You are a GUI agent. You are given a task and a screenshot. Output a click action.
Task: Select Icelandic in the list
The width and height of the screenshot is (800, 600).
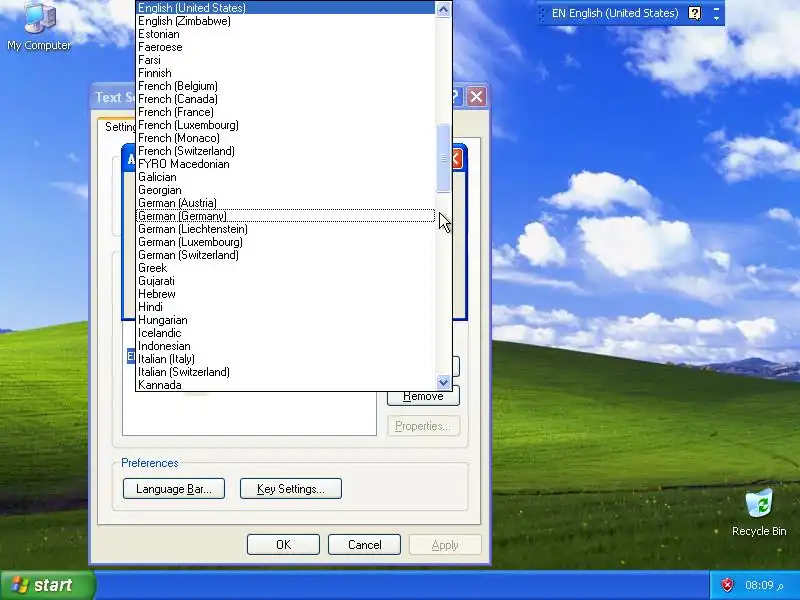(x=286, y=333)
